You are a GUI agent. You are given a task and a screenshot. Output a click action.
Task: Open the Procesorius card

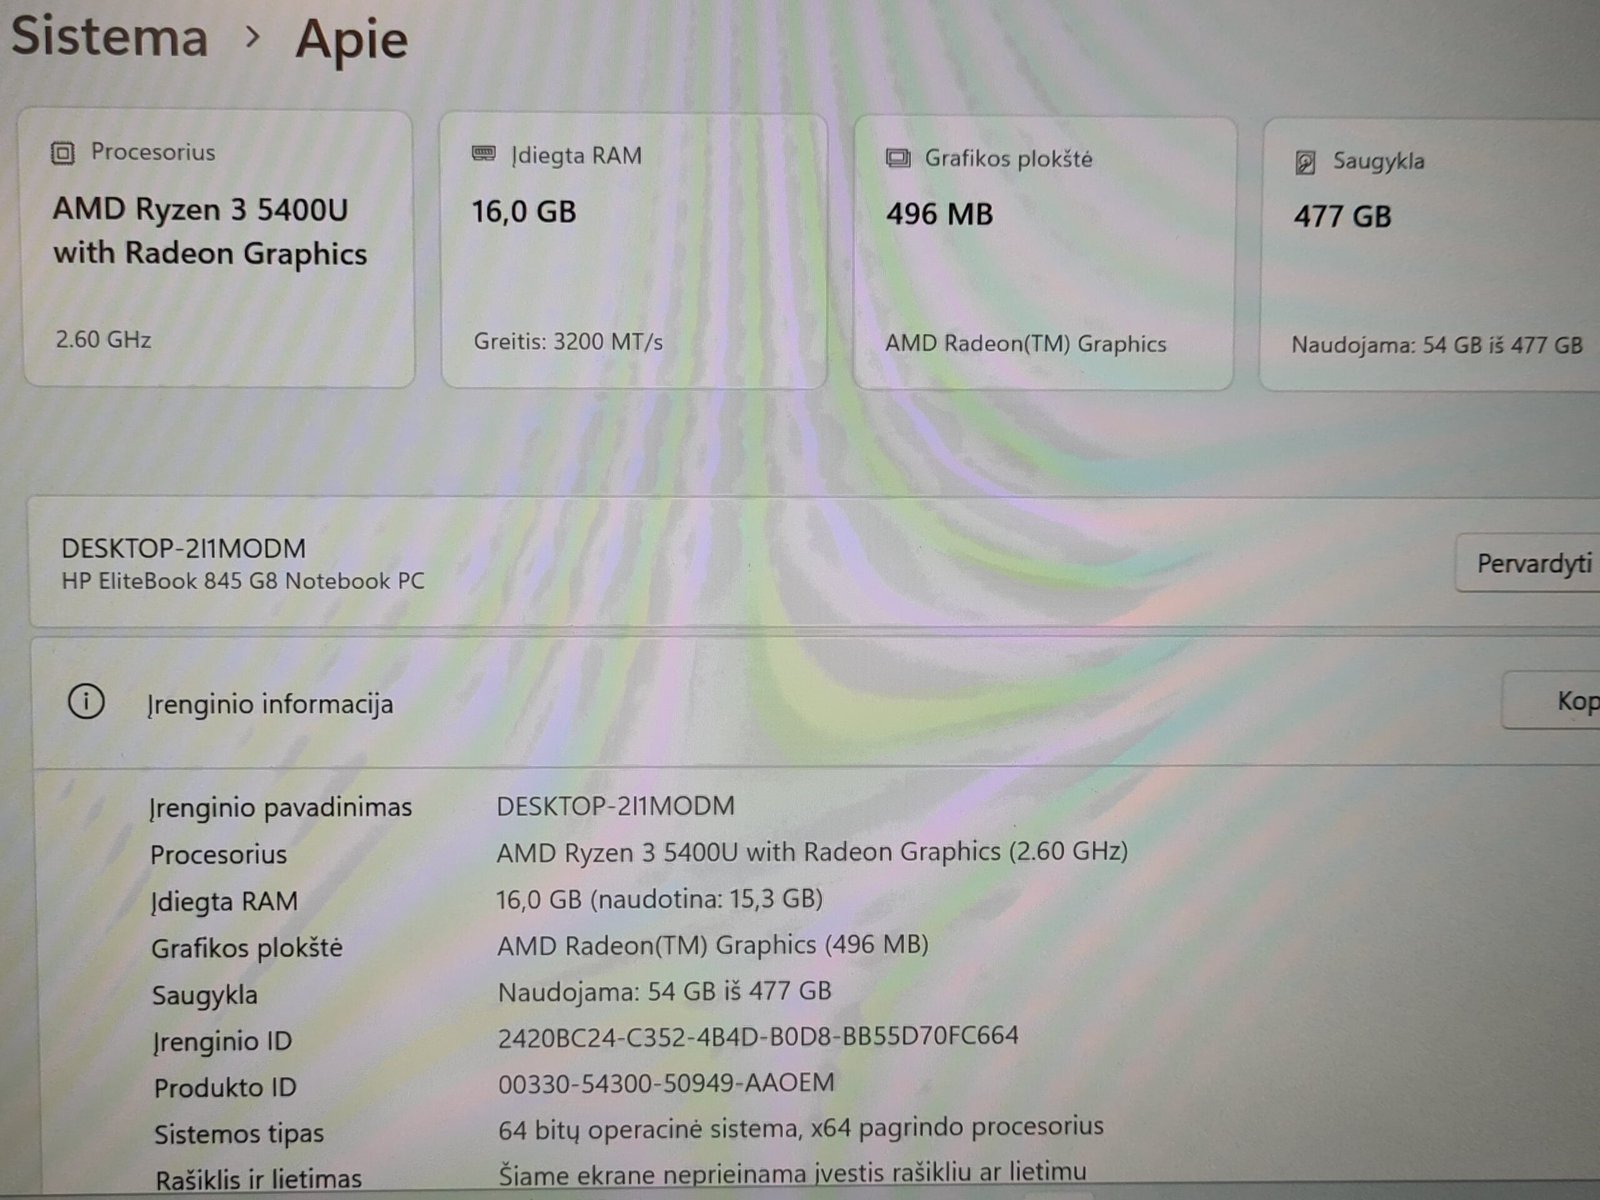pos(218,248)
